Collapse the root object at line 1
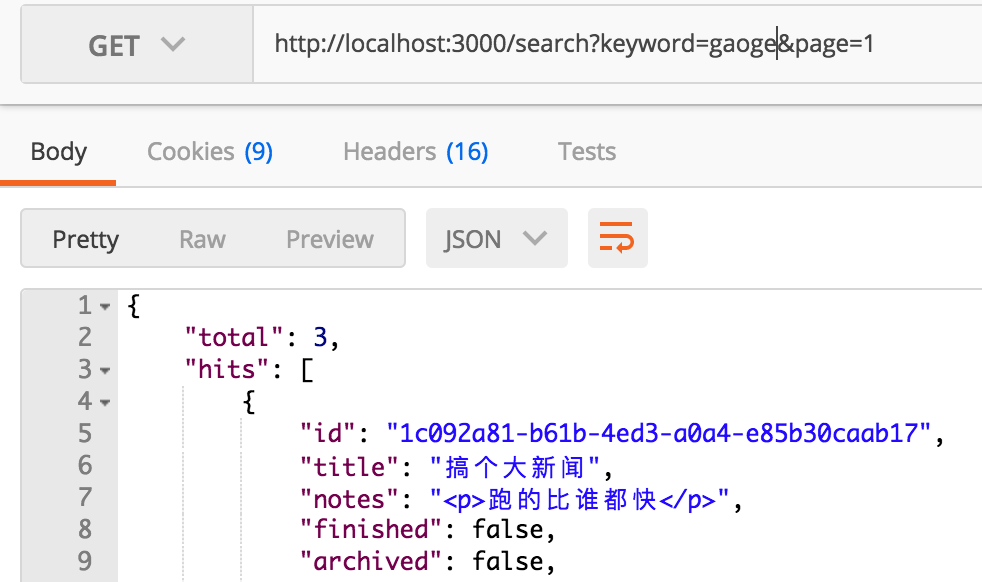Viewport: 982px width, 582px height. [106, 306]
